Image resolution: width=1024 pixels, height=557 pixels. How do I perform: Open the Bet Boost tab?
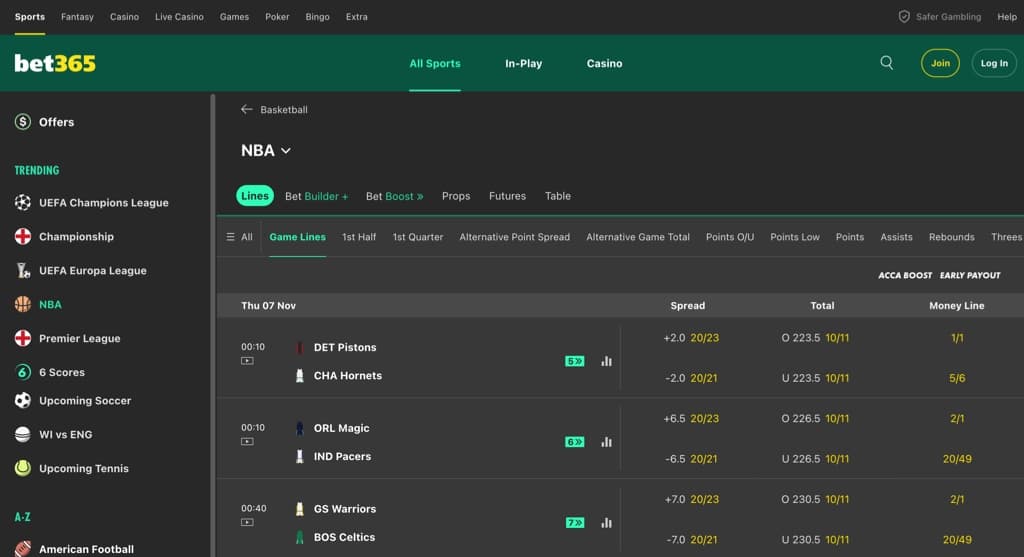pos(394,196)
